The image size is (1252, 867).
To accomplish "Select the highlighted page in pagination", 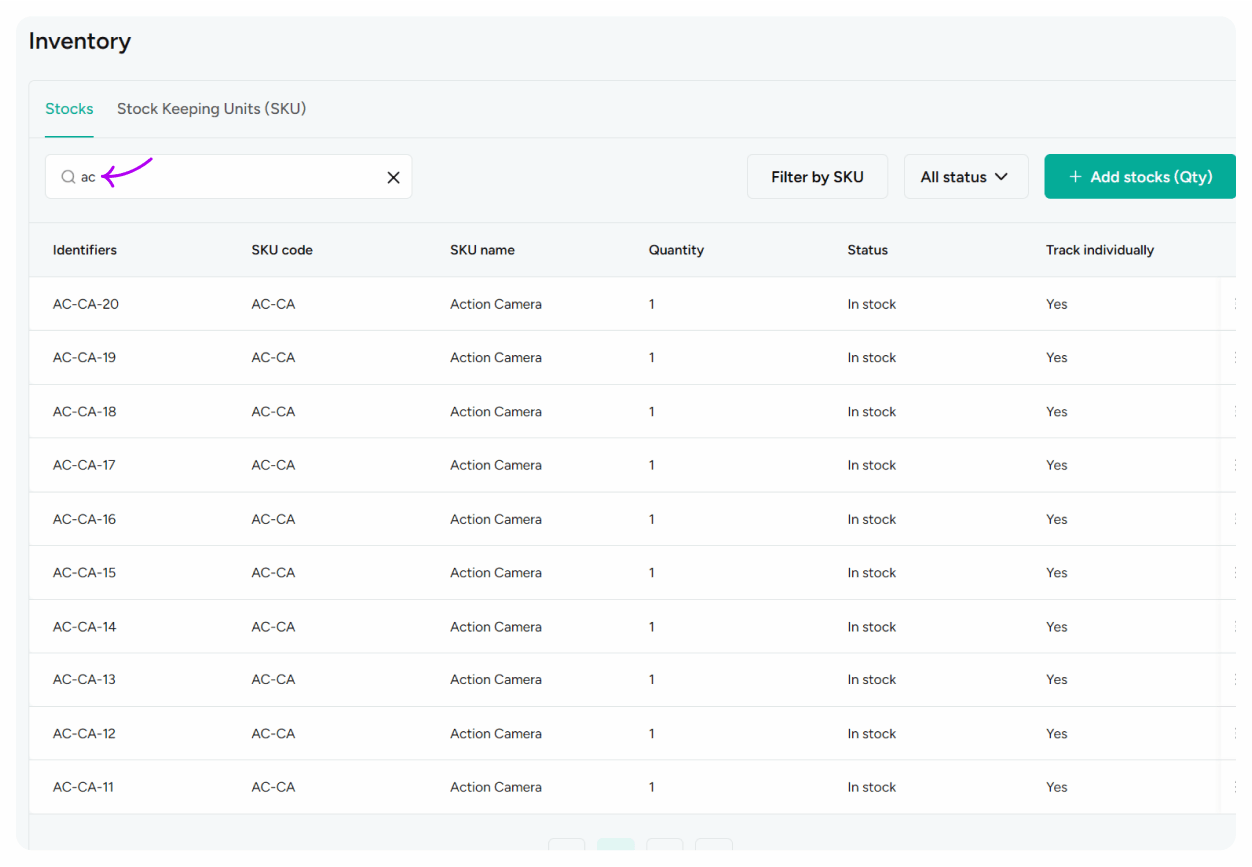I will tap(616, 852).
